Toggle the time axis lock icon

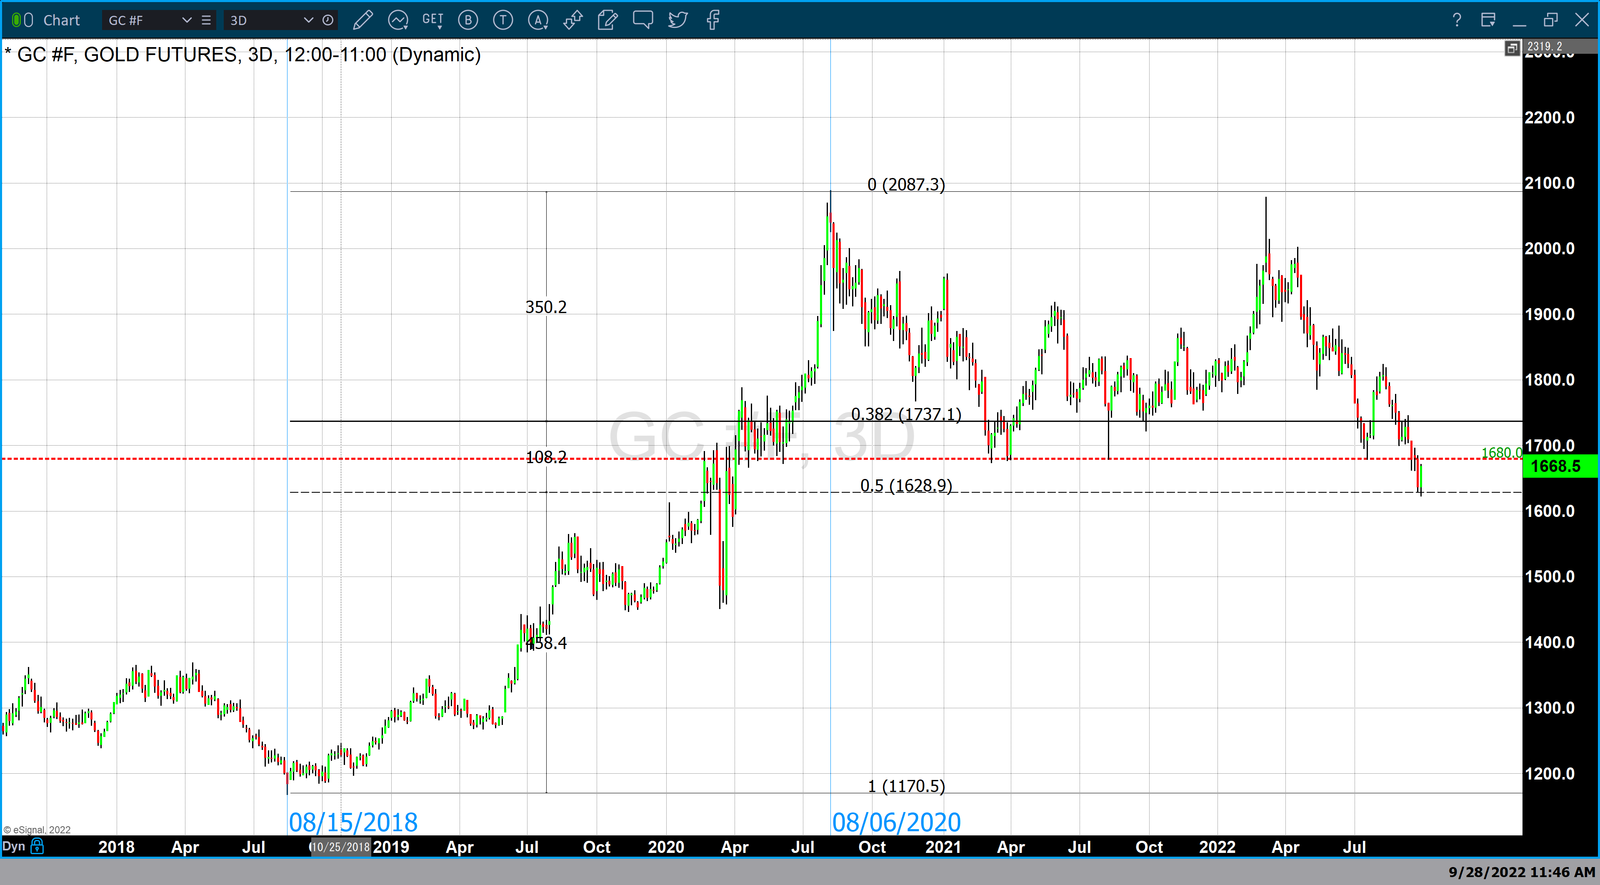point(38,846)
